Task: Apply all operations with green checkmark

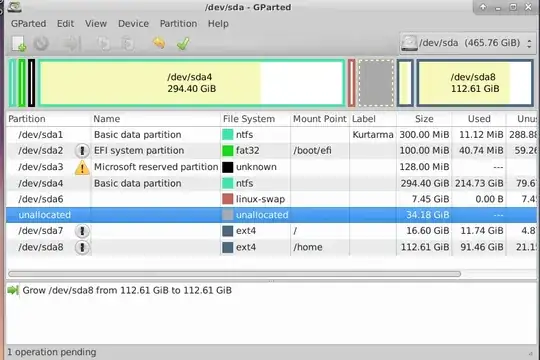Action: click(x=183, y=43)
